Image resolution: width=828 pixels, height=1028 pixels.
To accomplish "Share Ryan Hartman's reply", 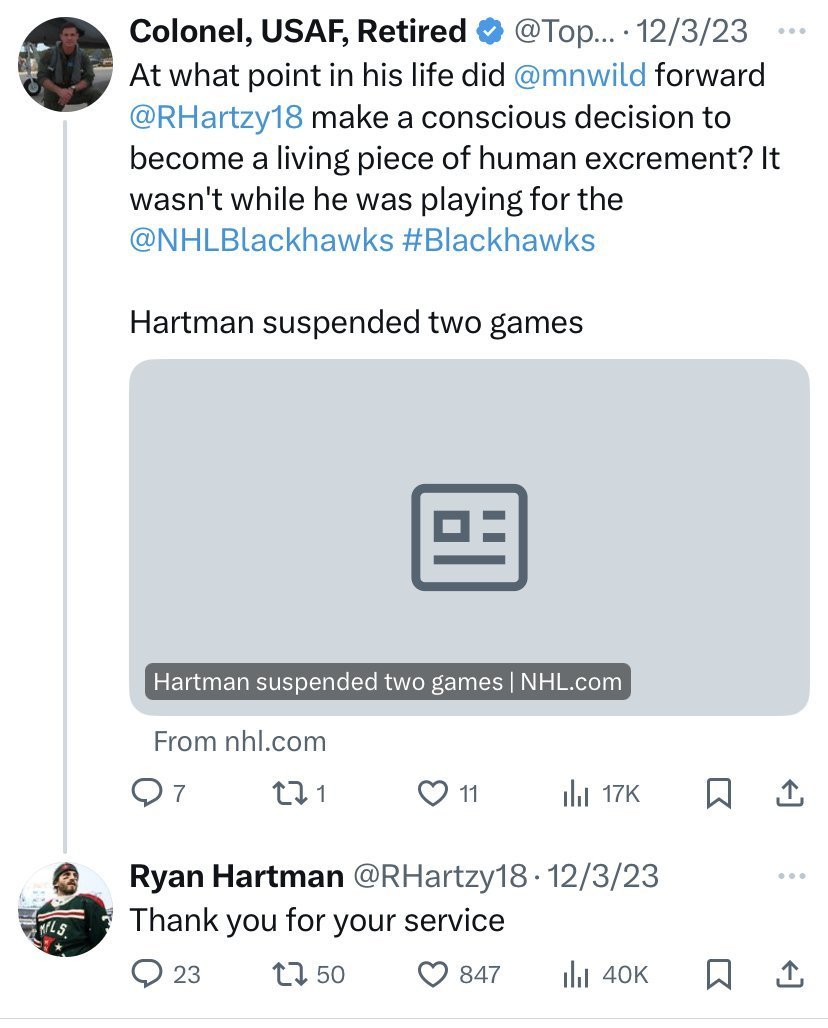I will tap(789, 973).
